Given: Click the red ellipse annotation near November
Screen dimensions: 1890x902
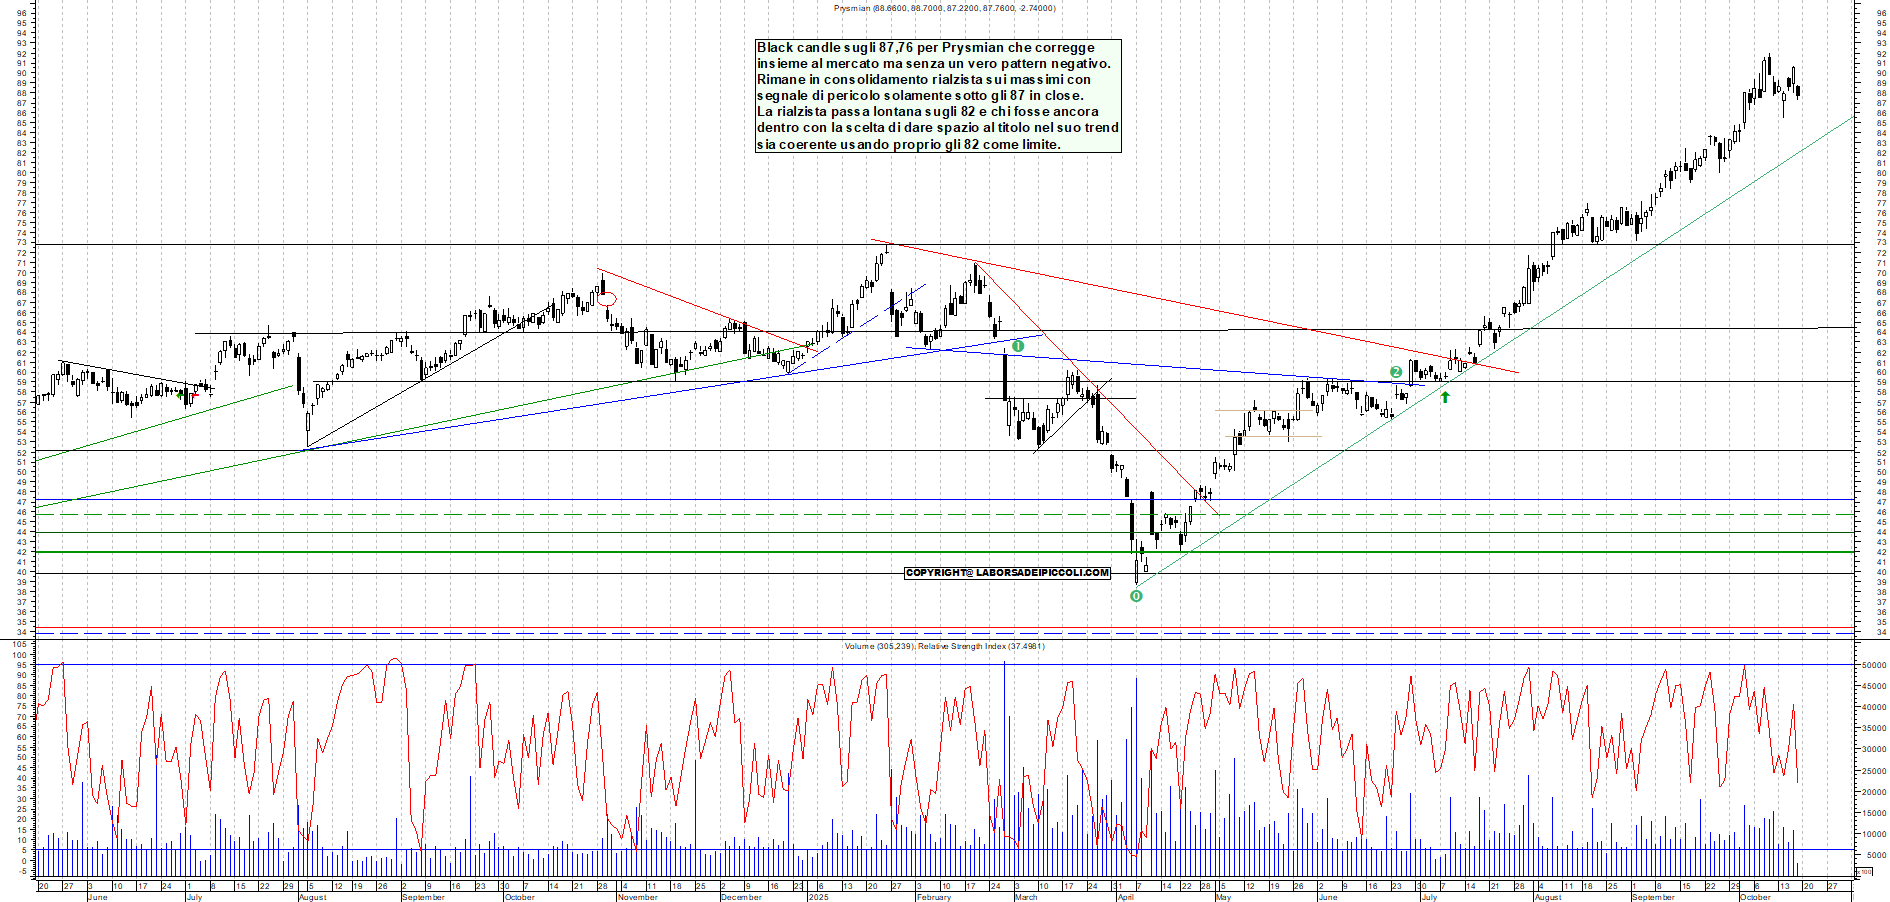Looking at the screenshot, I should [x=607, y=298].
